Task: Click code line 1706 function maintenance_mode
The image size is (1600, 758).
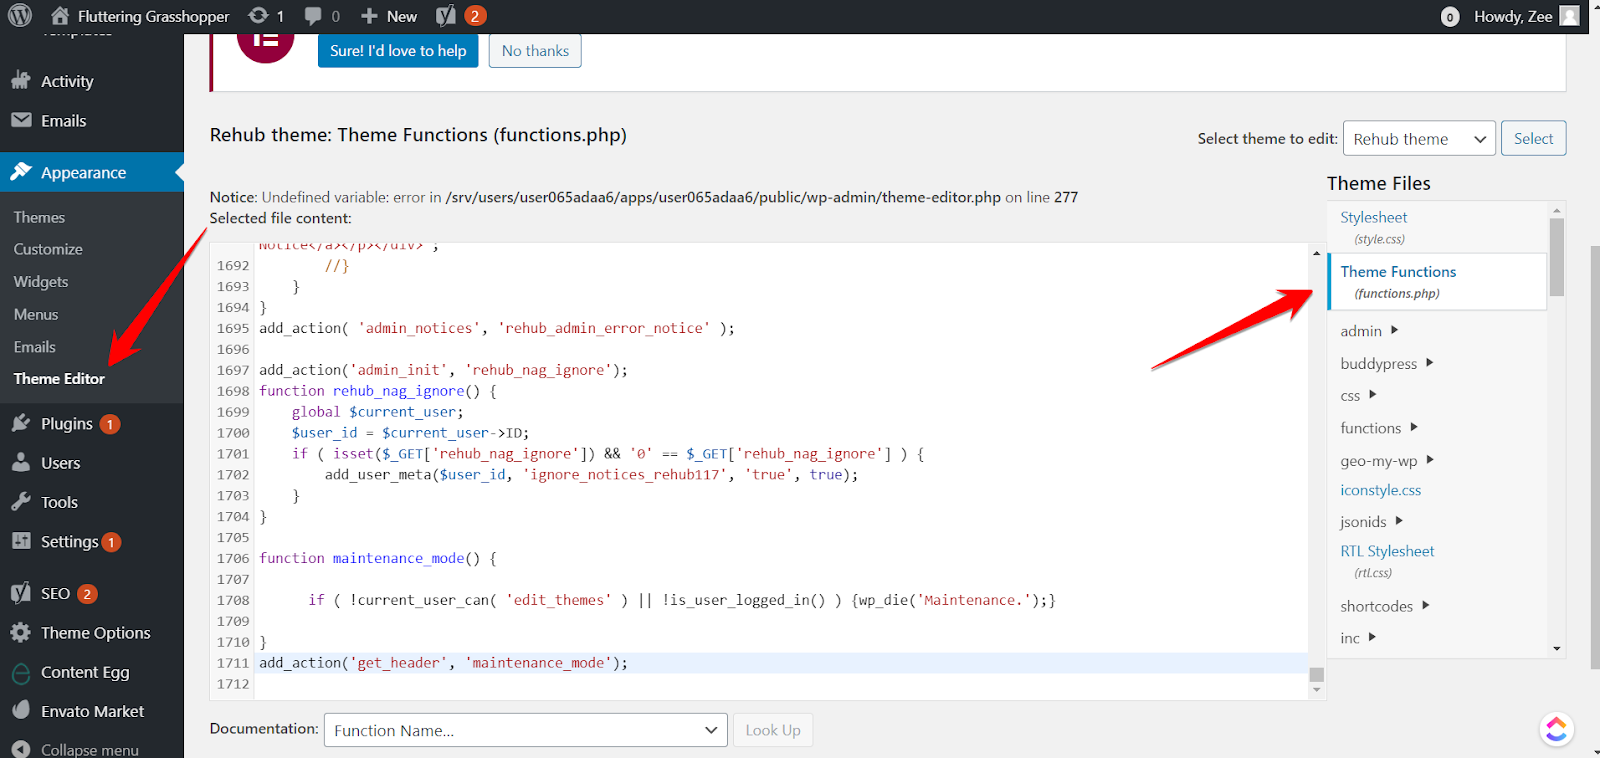Action: pos(378,558)
